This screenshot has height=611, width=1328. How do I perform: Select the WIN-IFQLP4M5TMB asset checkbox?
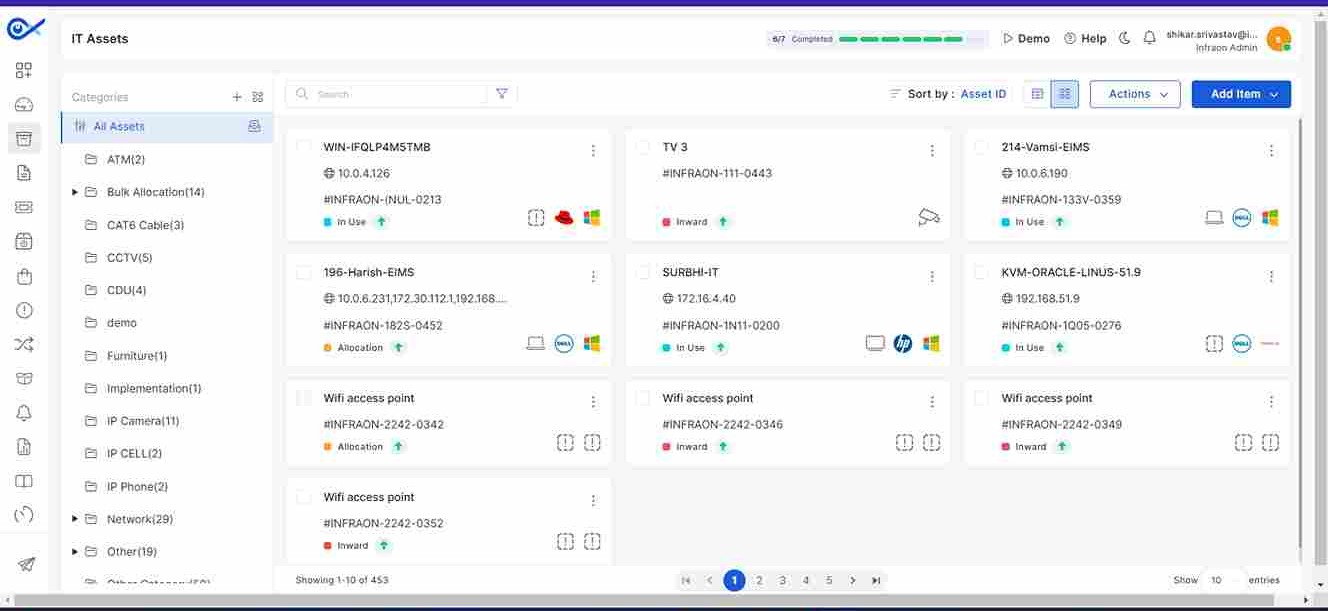(304, 147)
